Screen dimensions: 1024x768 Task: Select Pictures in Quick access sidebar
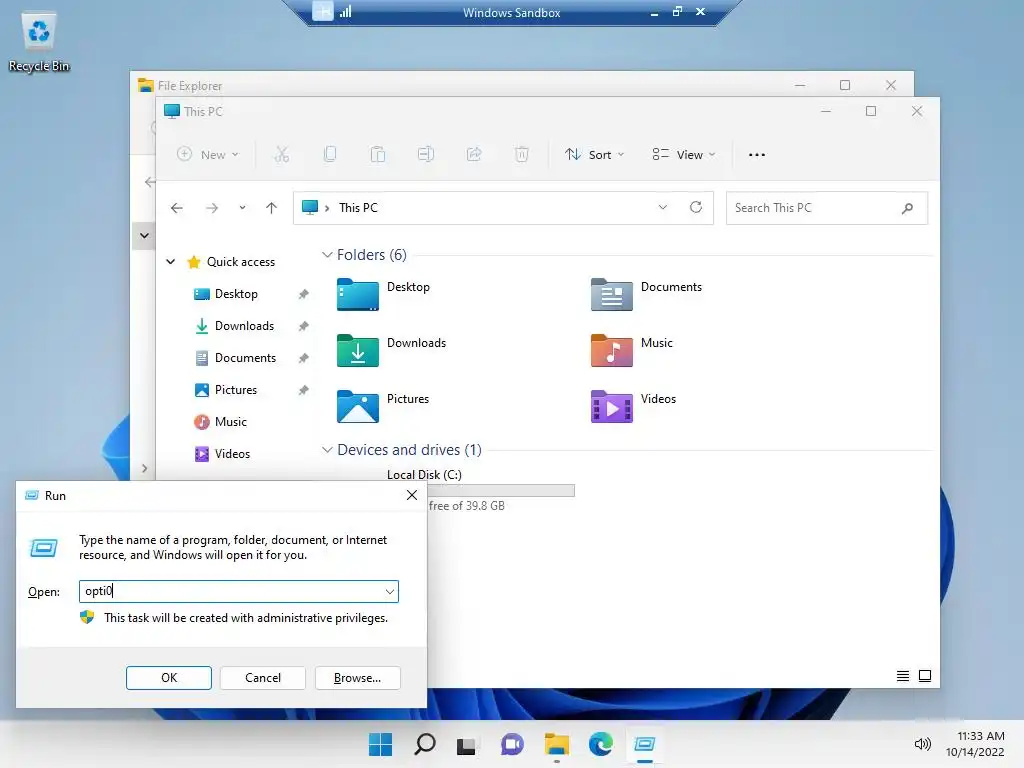pos(236,390)
